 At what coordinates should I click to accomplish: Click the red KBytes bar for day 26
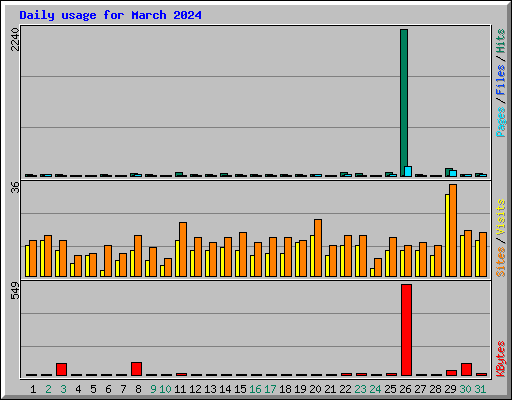[x=406, y=330]
